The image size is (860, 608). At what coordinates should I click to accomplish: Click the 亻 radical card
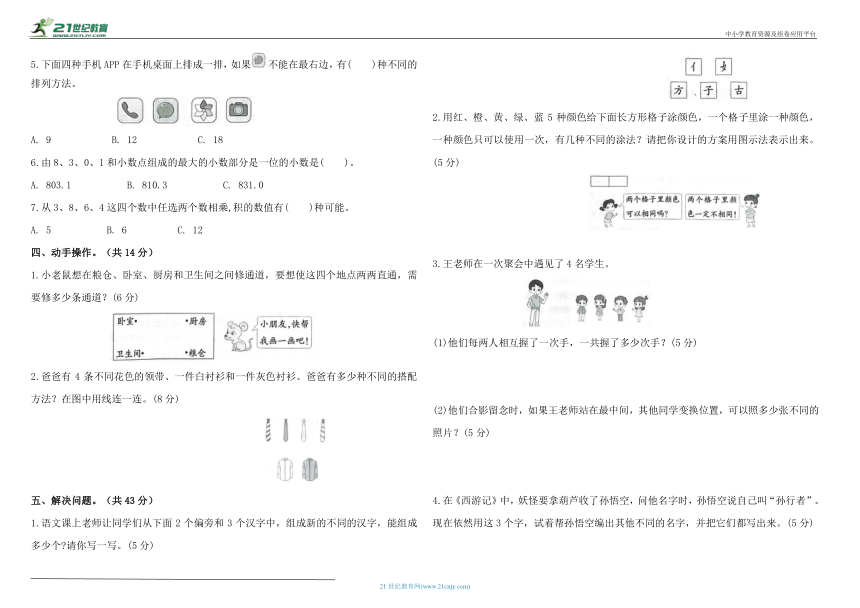pos(694,67)
